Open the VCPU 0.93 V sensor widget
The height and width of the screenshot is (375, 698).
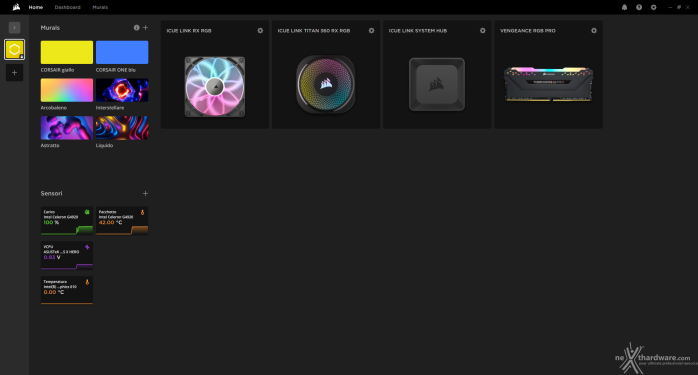[x=67, y=256]
